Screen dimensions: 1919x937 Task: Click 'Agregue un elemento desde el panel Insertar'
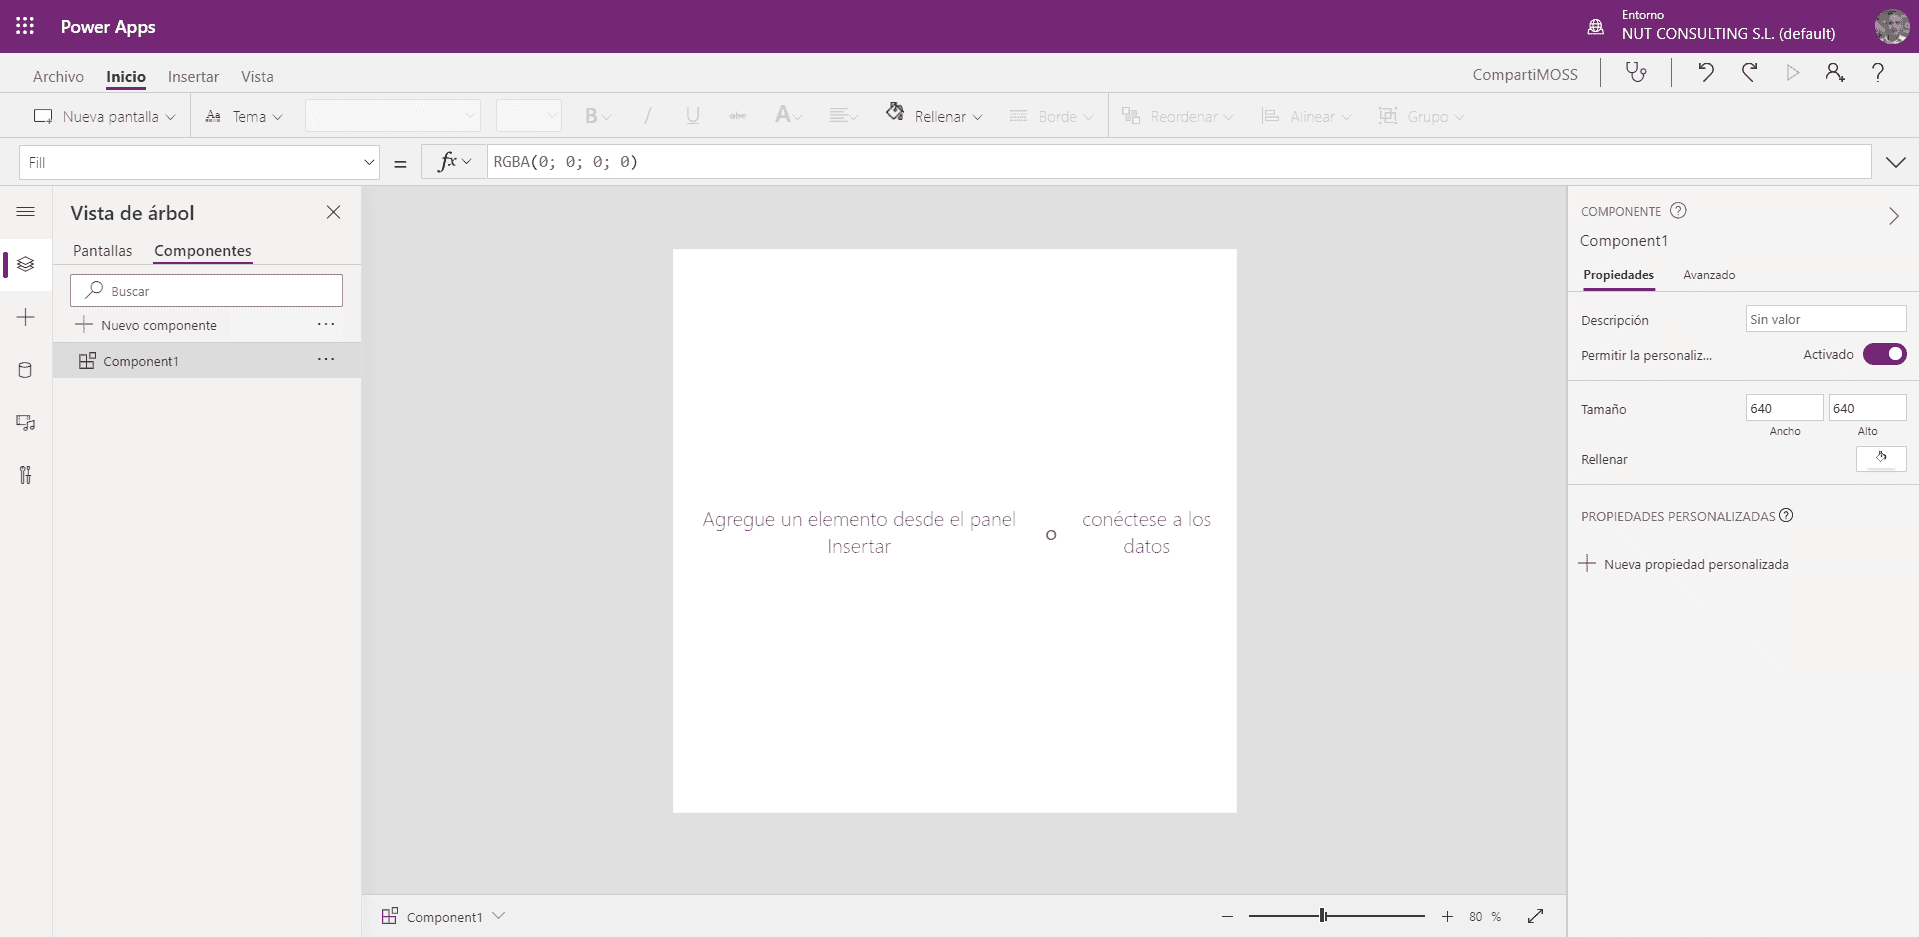point(859,533)
